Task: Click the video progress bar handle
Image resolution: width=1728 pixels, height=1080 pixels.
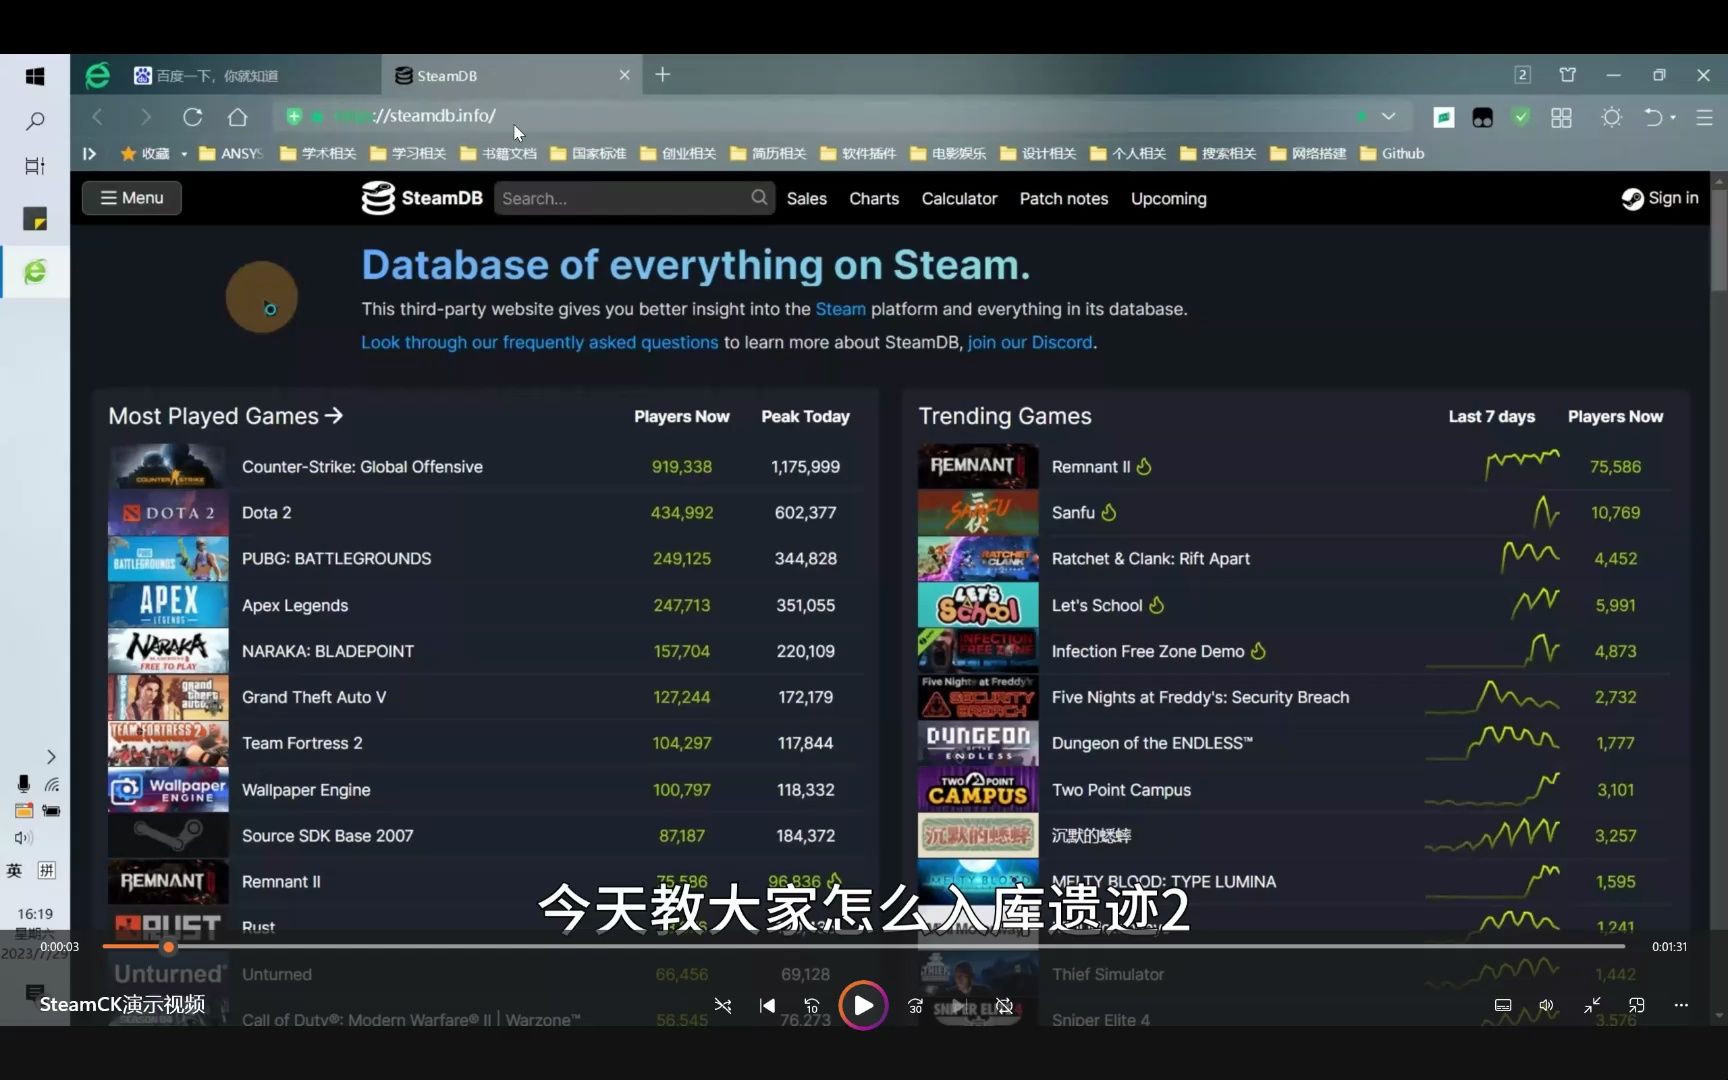Action: coord(168,946)
